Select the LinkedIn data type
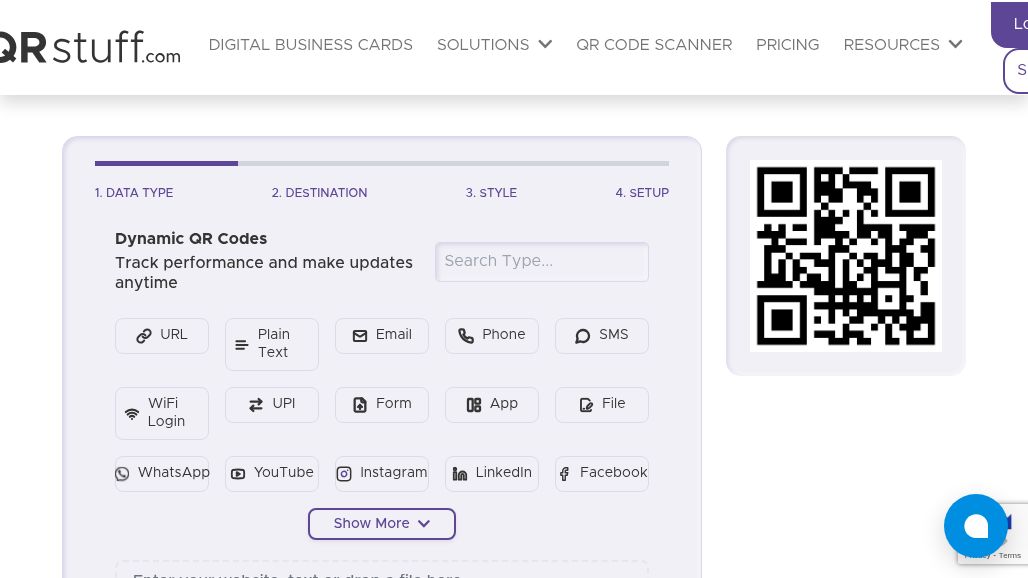The height and width of the screenshot is (578, 1028). click(492, 473)
